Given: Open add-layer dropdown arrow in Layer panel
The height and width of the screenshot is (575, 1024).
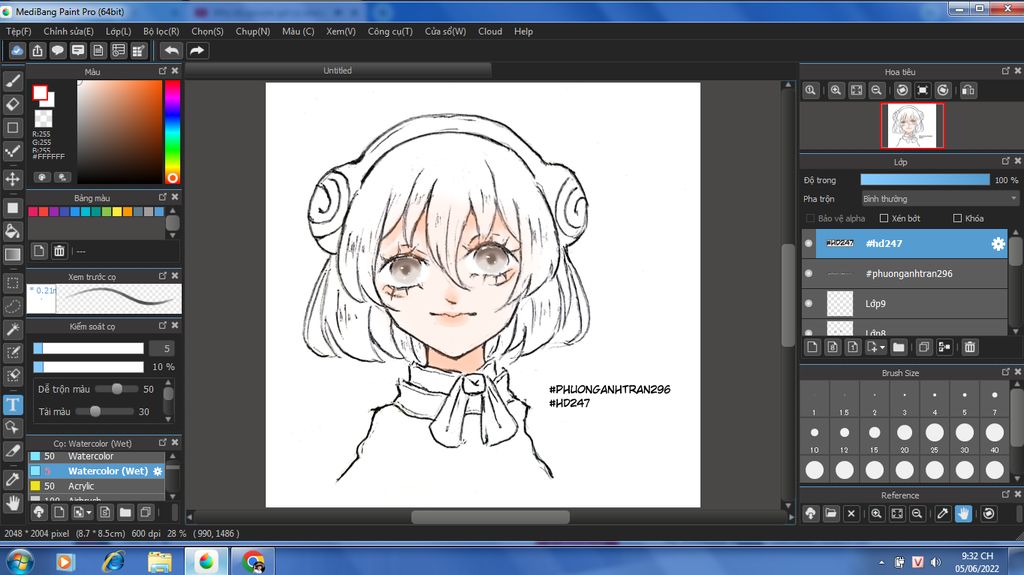Looking at the screenshot, I should [x=882, y=348].
